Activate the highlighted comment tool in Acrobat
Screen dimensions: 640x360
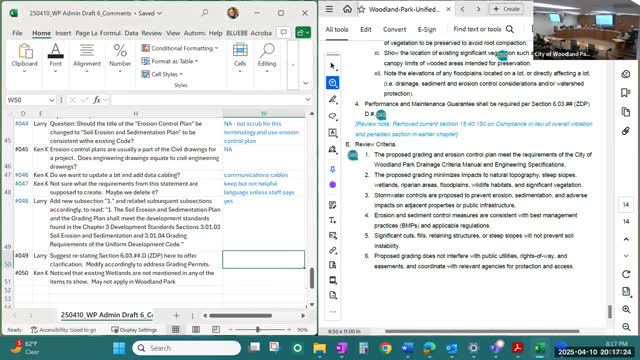pos(333,83)
